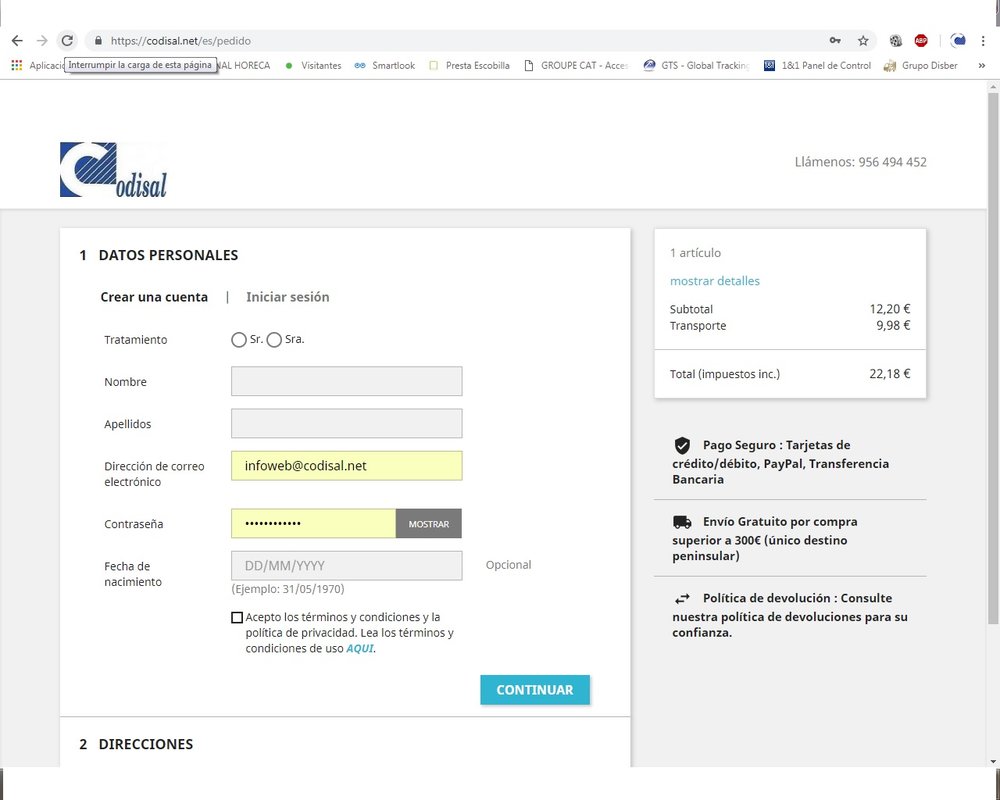Click the scrollbar down arrow

993,761
